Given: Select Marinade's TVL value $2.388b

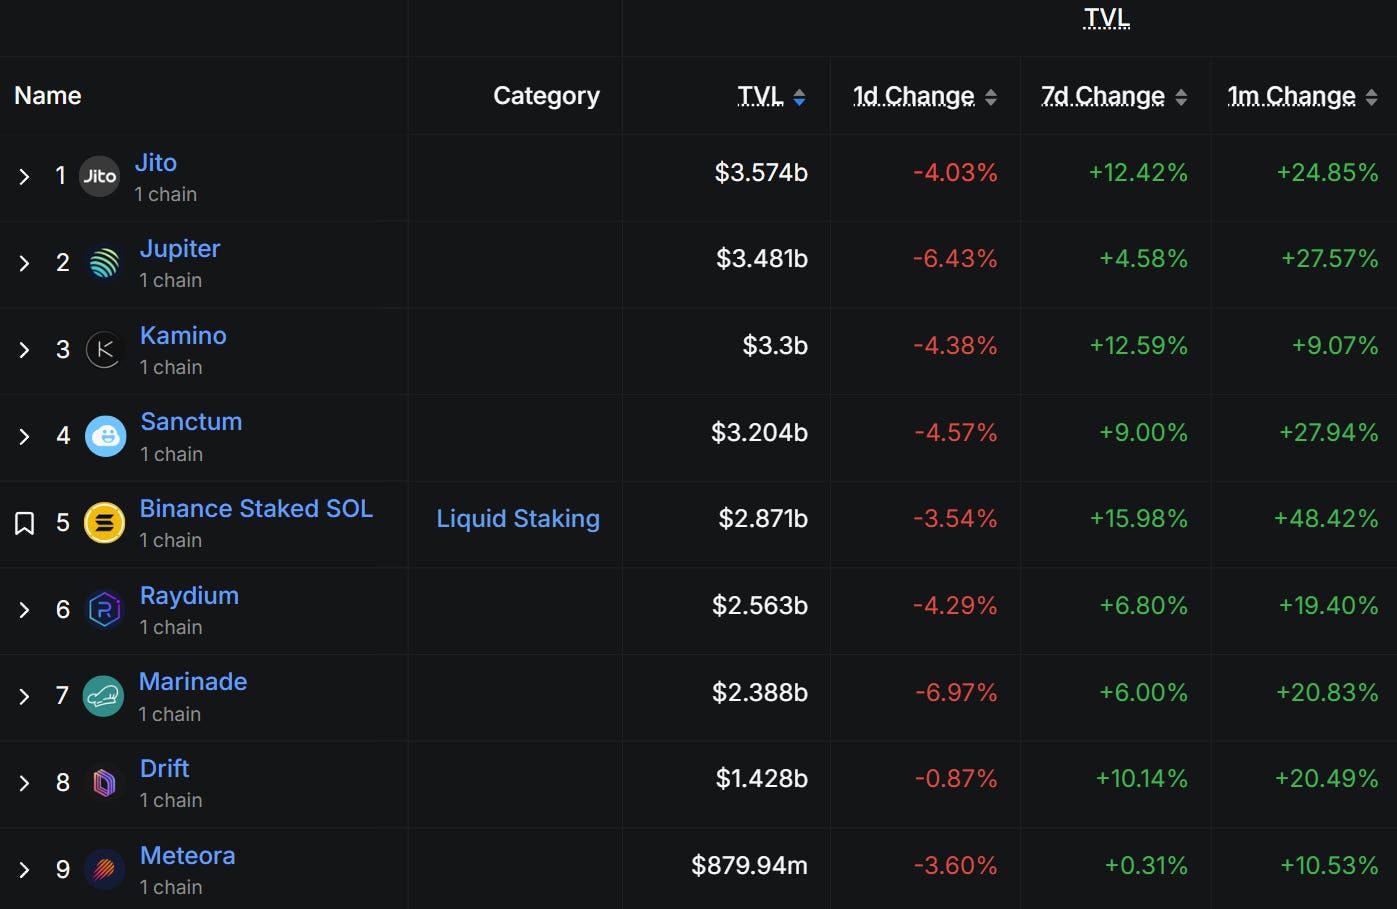Looking at the screenshot, I should click(x=760, y=692).
